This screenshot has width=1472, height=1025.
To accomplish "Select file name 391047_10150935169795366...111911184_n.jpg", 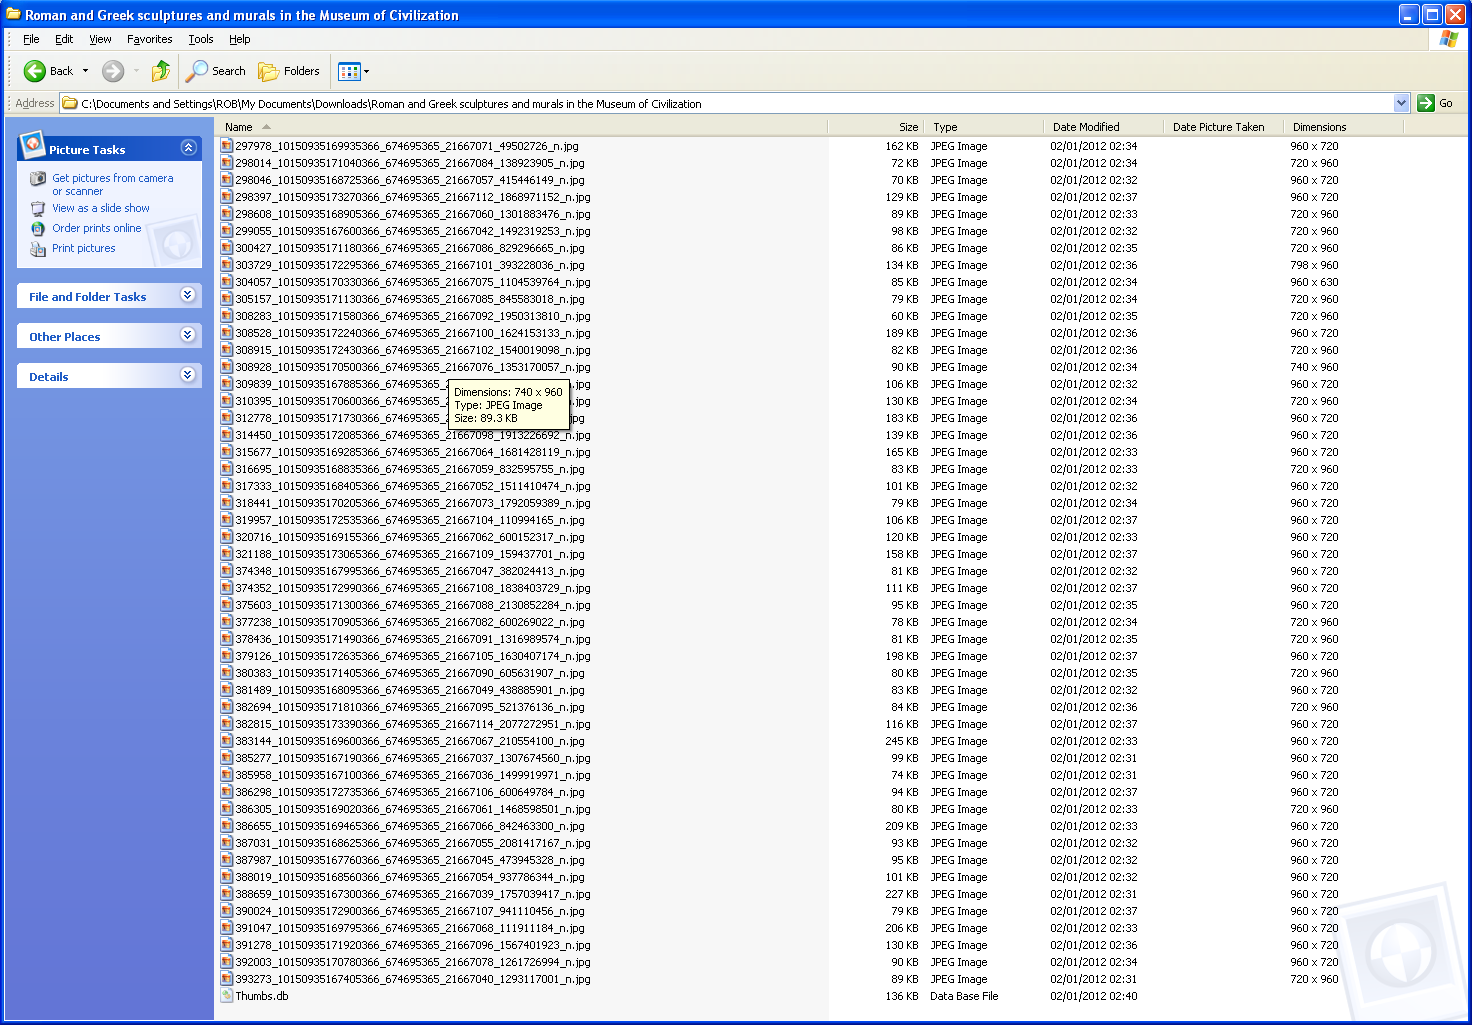I will [x=410, y=928].
